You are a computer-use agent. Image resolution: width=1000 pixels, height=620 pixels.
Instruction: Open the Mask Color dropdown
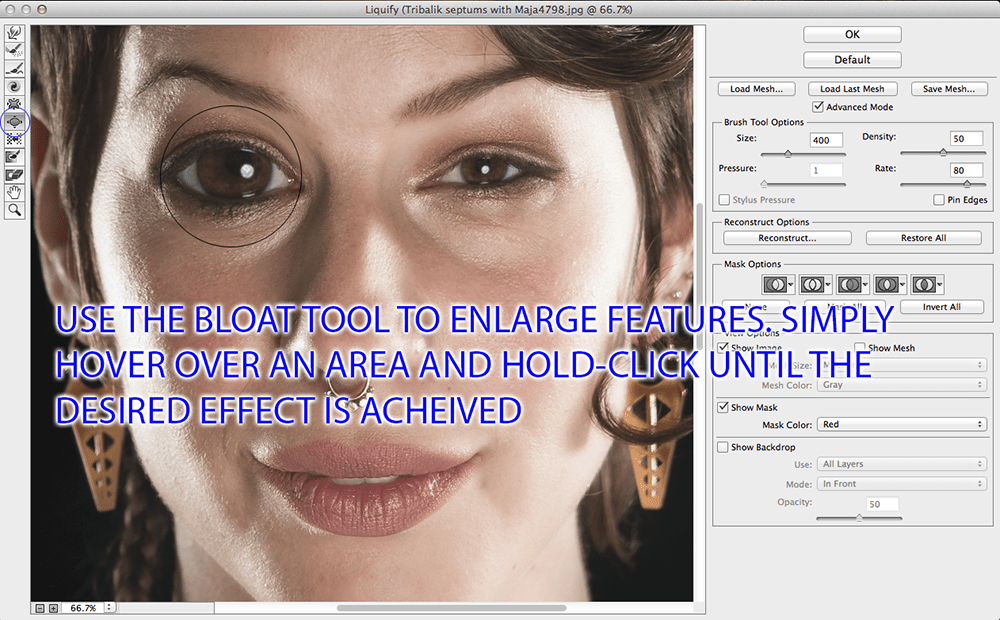902,424
